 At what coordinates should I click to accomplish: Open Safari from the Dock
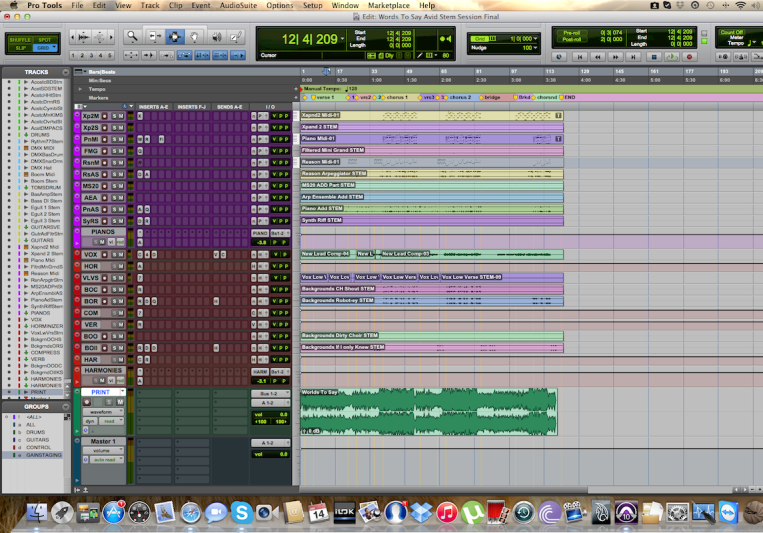[190, 513]
